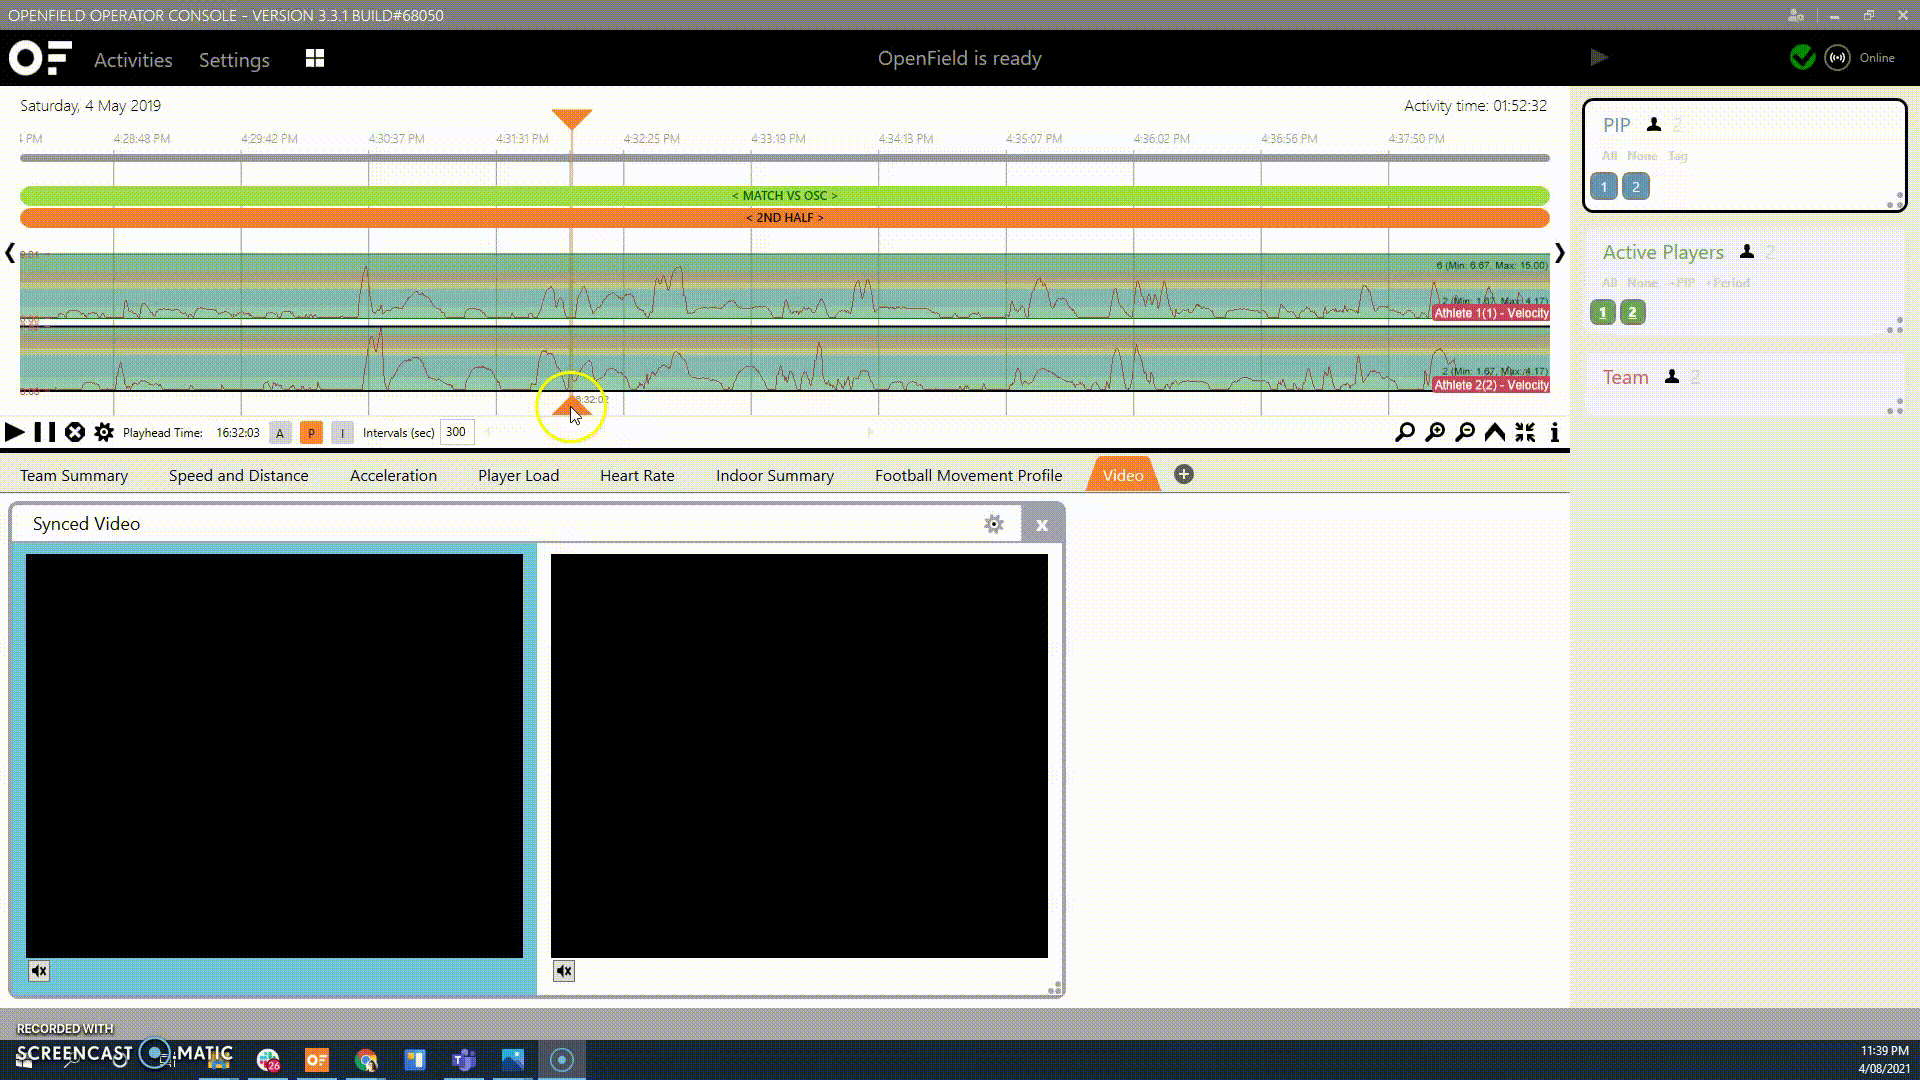
Task: Click the upward chevron timeline icon
Action: (1495, 432)
